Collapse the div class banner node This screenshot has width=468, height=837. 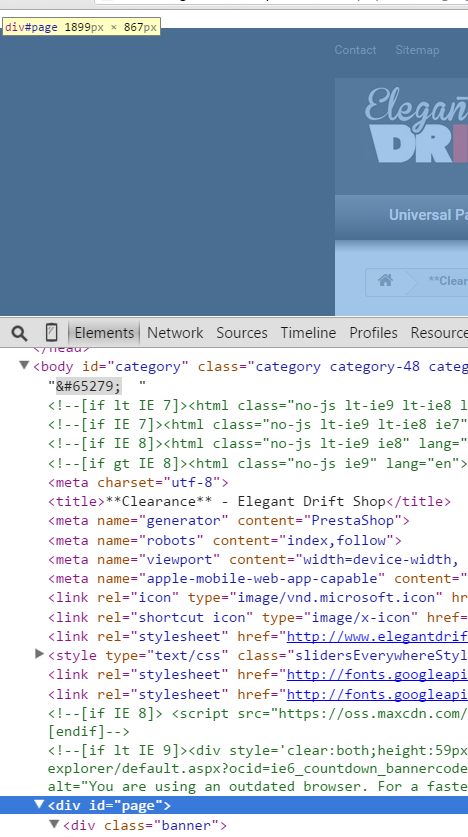54,824
